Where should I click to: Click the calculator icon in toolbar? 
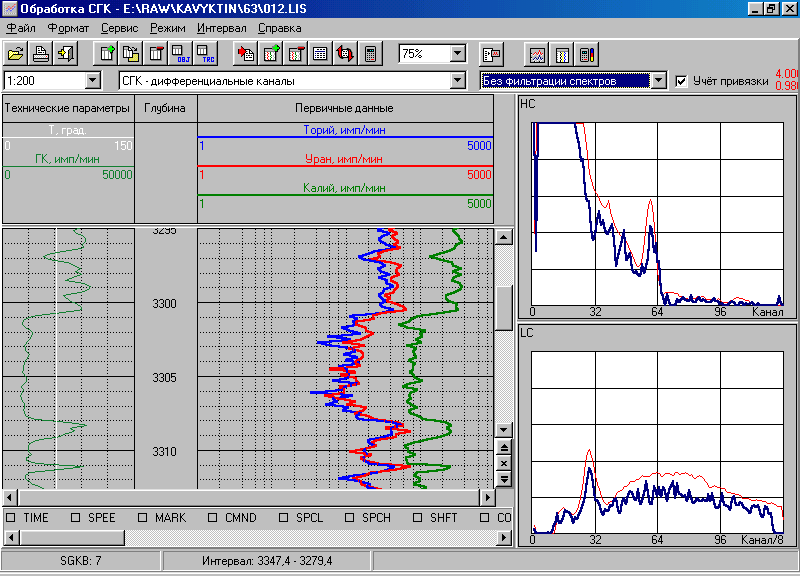371,53
